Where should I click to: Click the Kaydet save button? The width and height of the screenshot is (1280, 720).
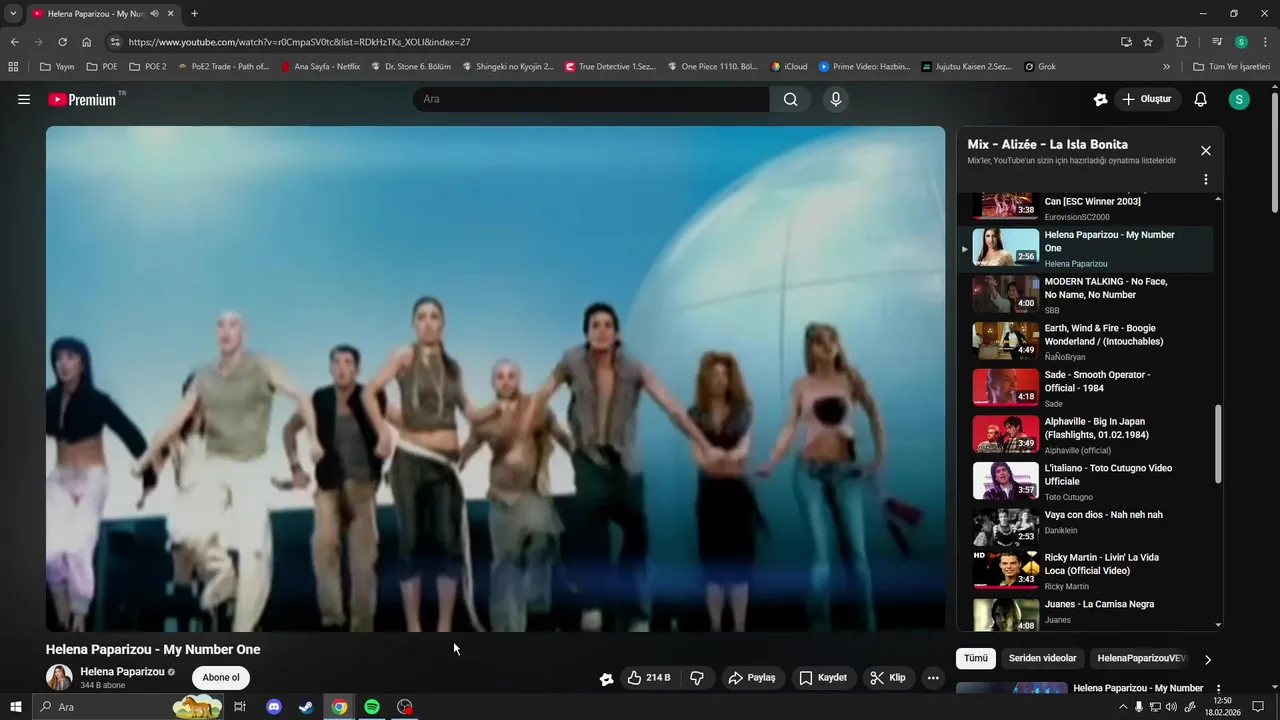click(x=823, y=678)
